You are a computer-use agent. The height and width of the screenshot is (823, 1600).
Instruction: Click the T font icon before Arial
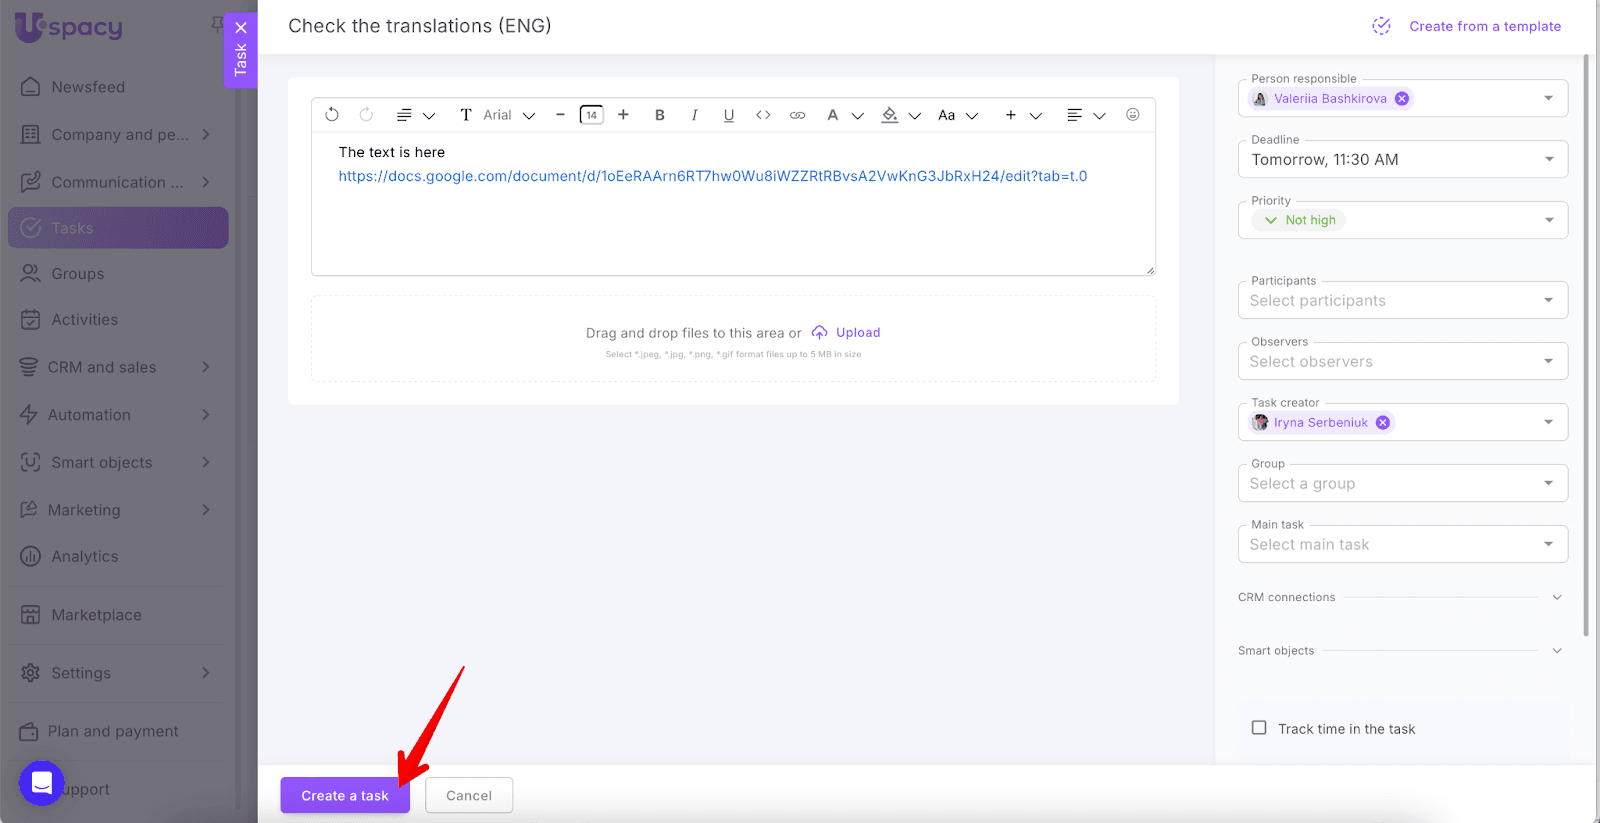pos(466,115)
